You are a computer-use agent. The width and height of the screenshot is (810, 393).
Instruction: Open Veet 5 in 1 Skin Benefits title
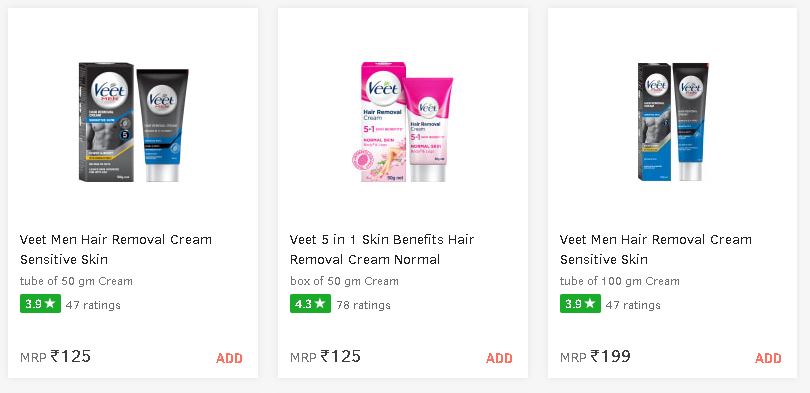[x=382, y=249]
